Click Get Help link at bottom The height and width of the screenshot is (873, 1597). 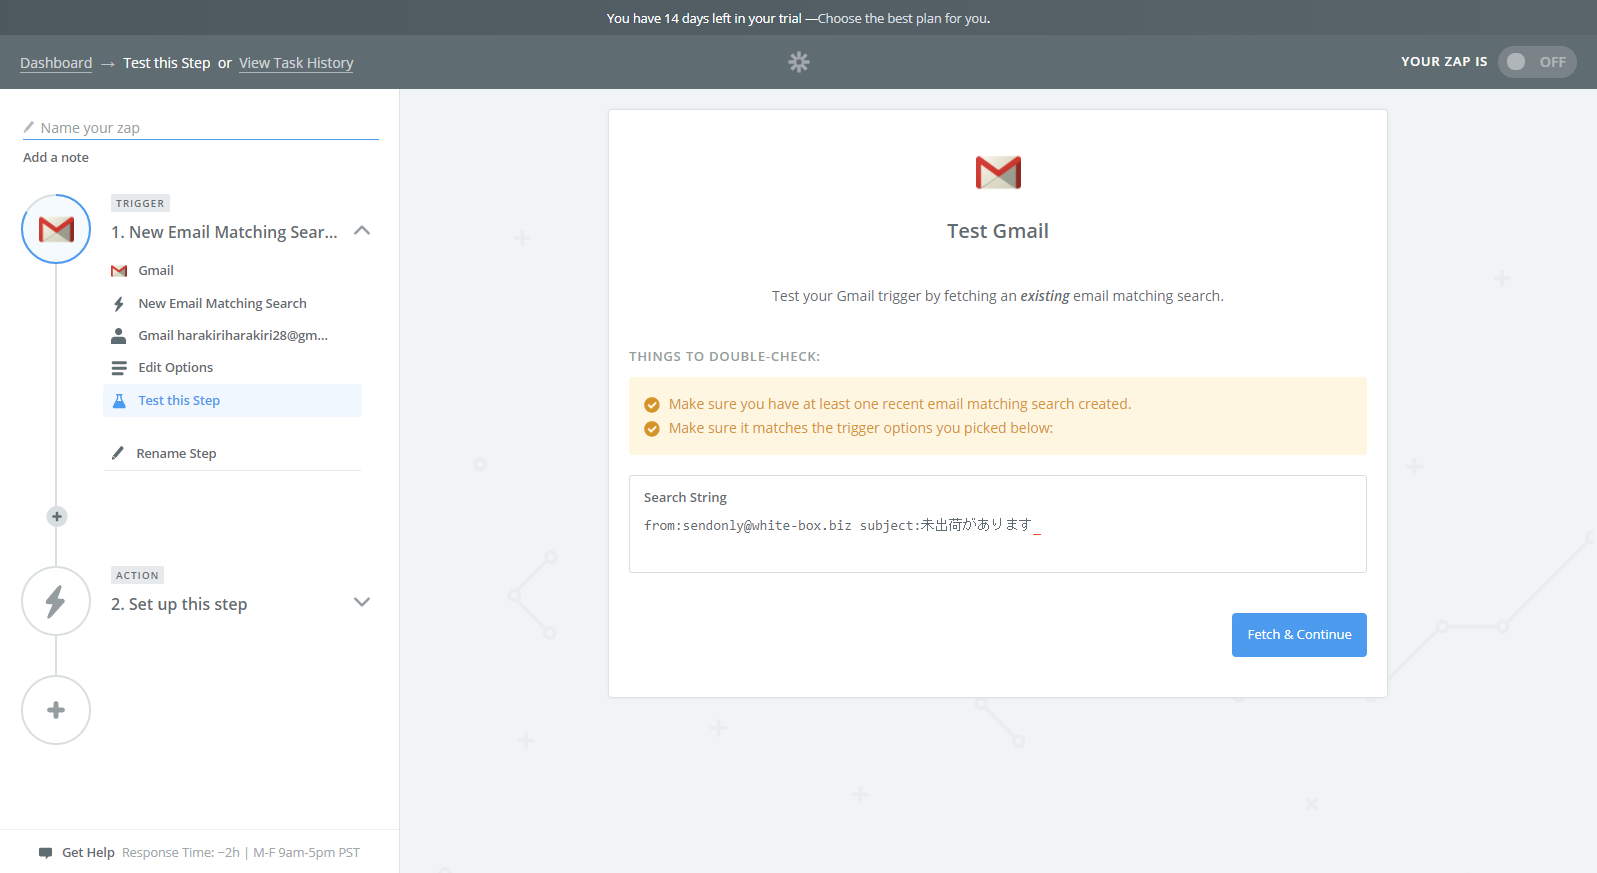(88, 853)
